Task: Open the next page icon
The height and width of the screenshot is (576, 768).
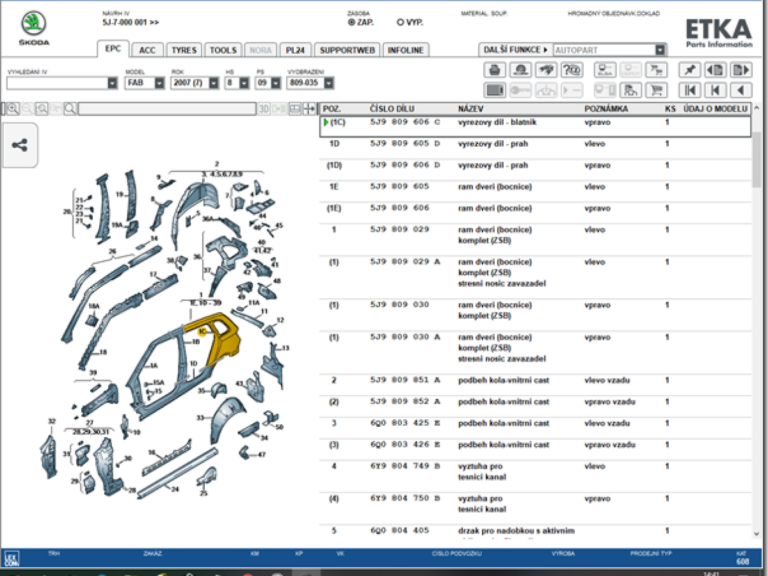Action: (741, 70)
